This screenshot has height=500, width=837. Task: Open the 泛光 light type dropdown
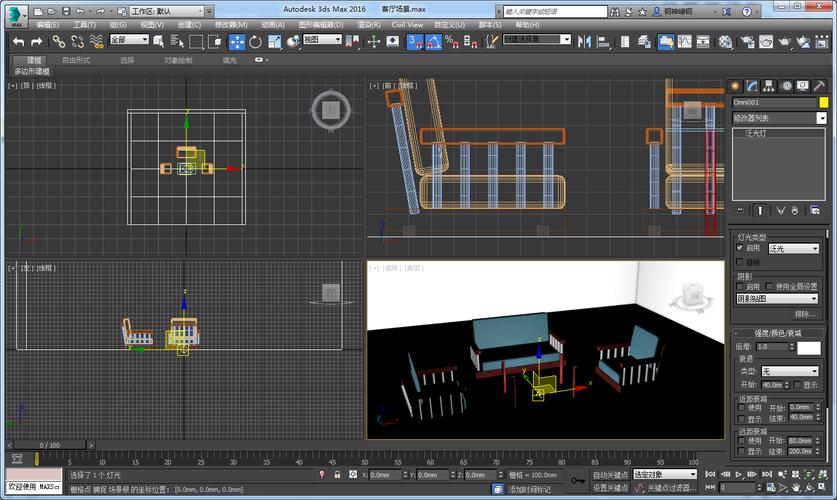794,247
